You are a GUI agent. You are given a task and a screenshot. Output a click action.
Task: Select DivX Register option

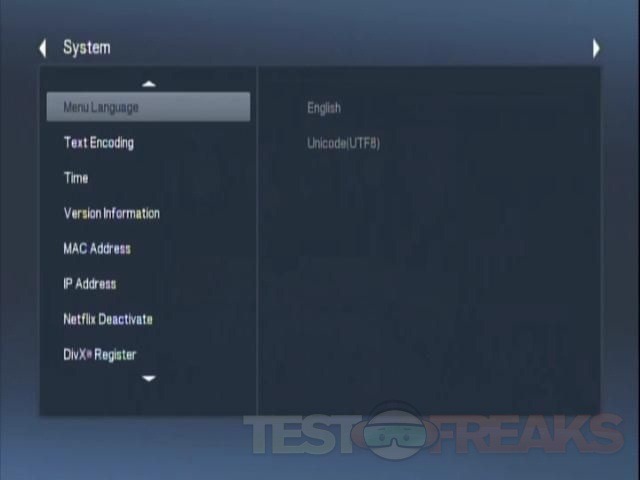(x=100, y=354)
